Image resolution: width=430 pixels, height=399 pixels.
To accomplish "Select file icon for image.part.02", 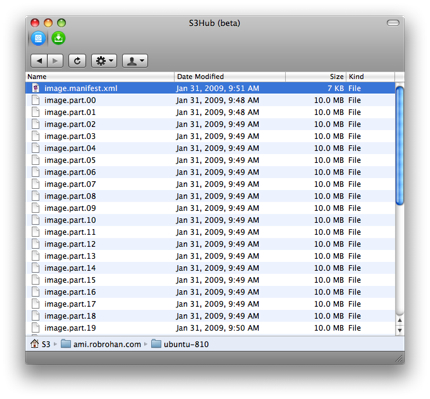I will tap(36, 124).
